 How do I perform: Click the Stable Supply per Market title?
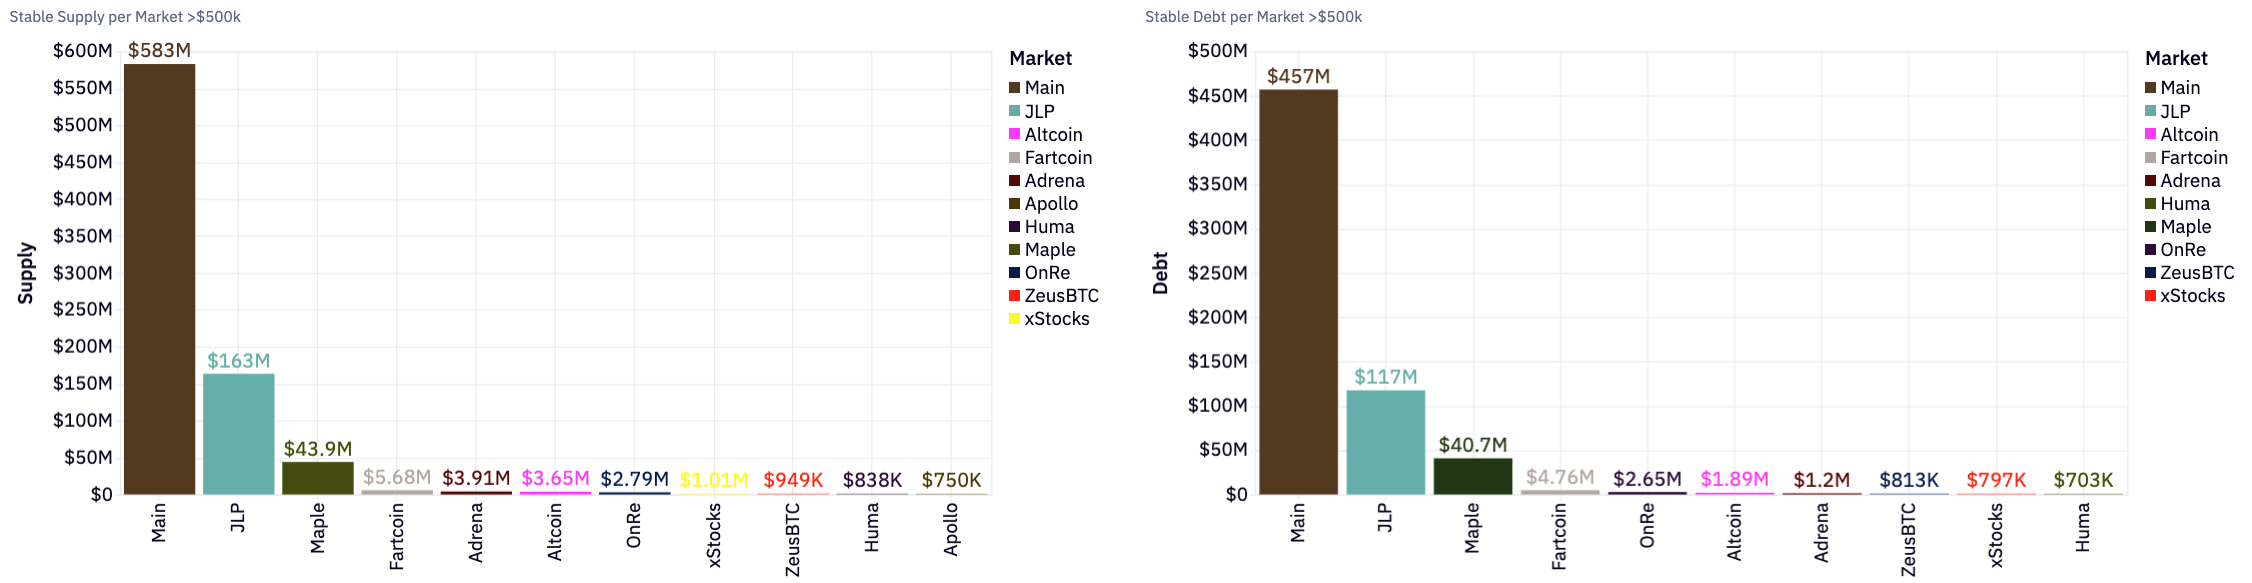click(125, 17)
